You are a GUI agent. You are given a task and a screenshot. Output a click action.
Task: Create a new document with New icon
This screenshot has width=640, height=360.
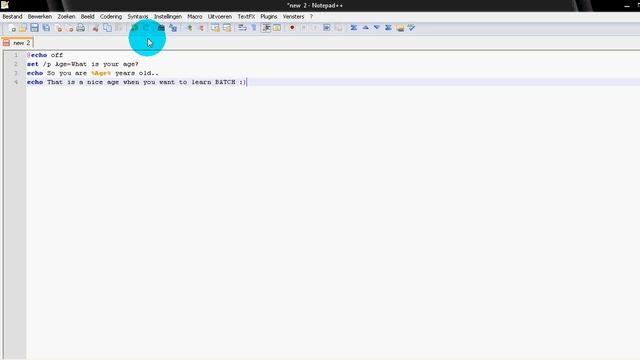12,28
